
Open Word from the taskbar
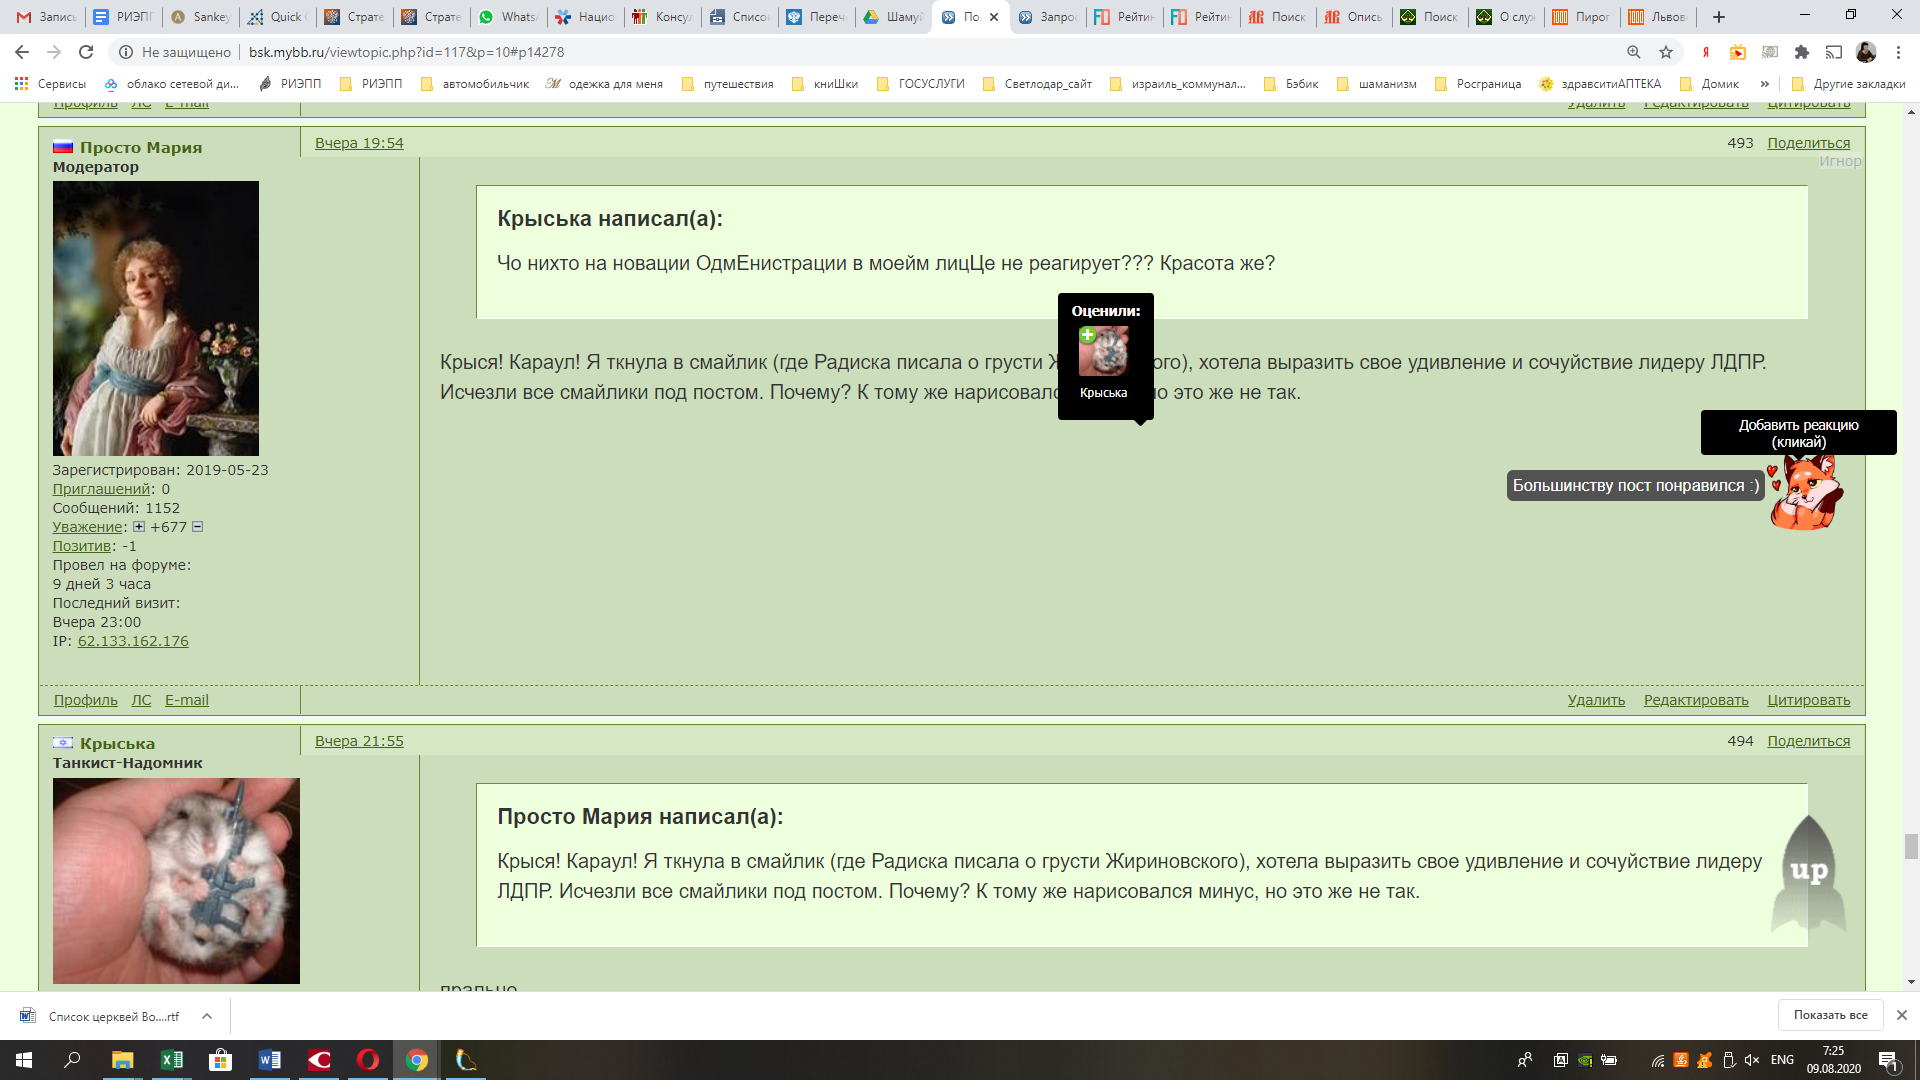pos(270,1060)
